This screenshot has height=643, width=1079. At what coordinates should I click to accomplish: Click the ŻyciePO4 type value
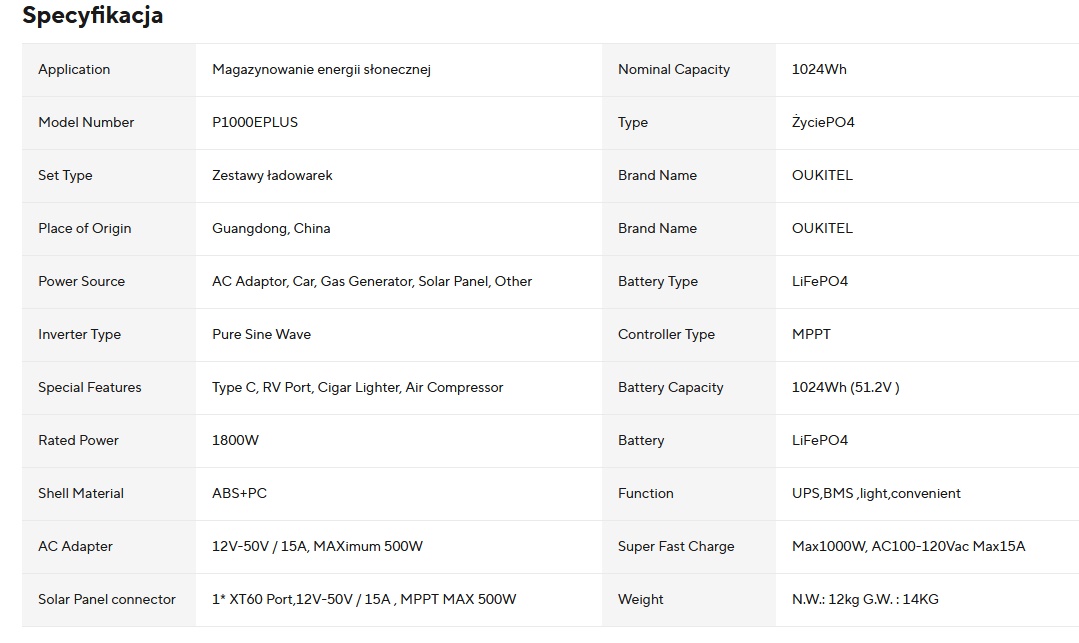point(823,123)
